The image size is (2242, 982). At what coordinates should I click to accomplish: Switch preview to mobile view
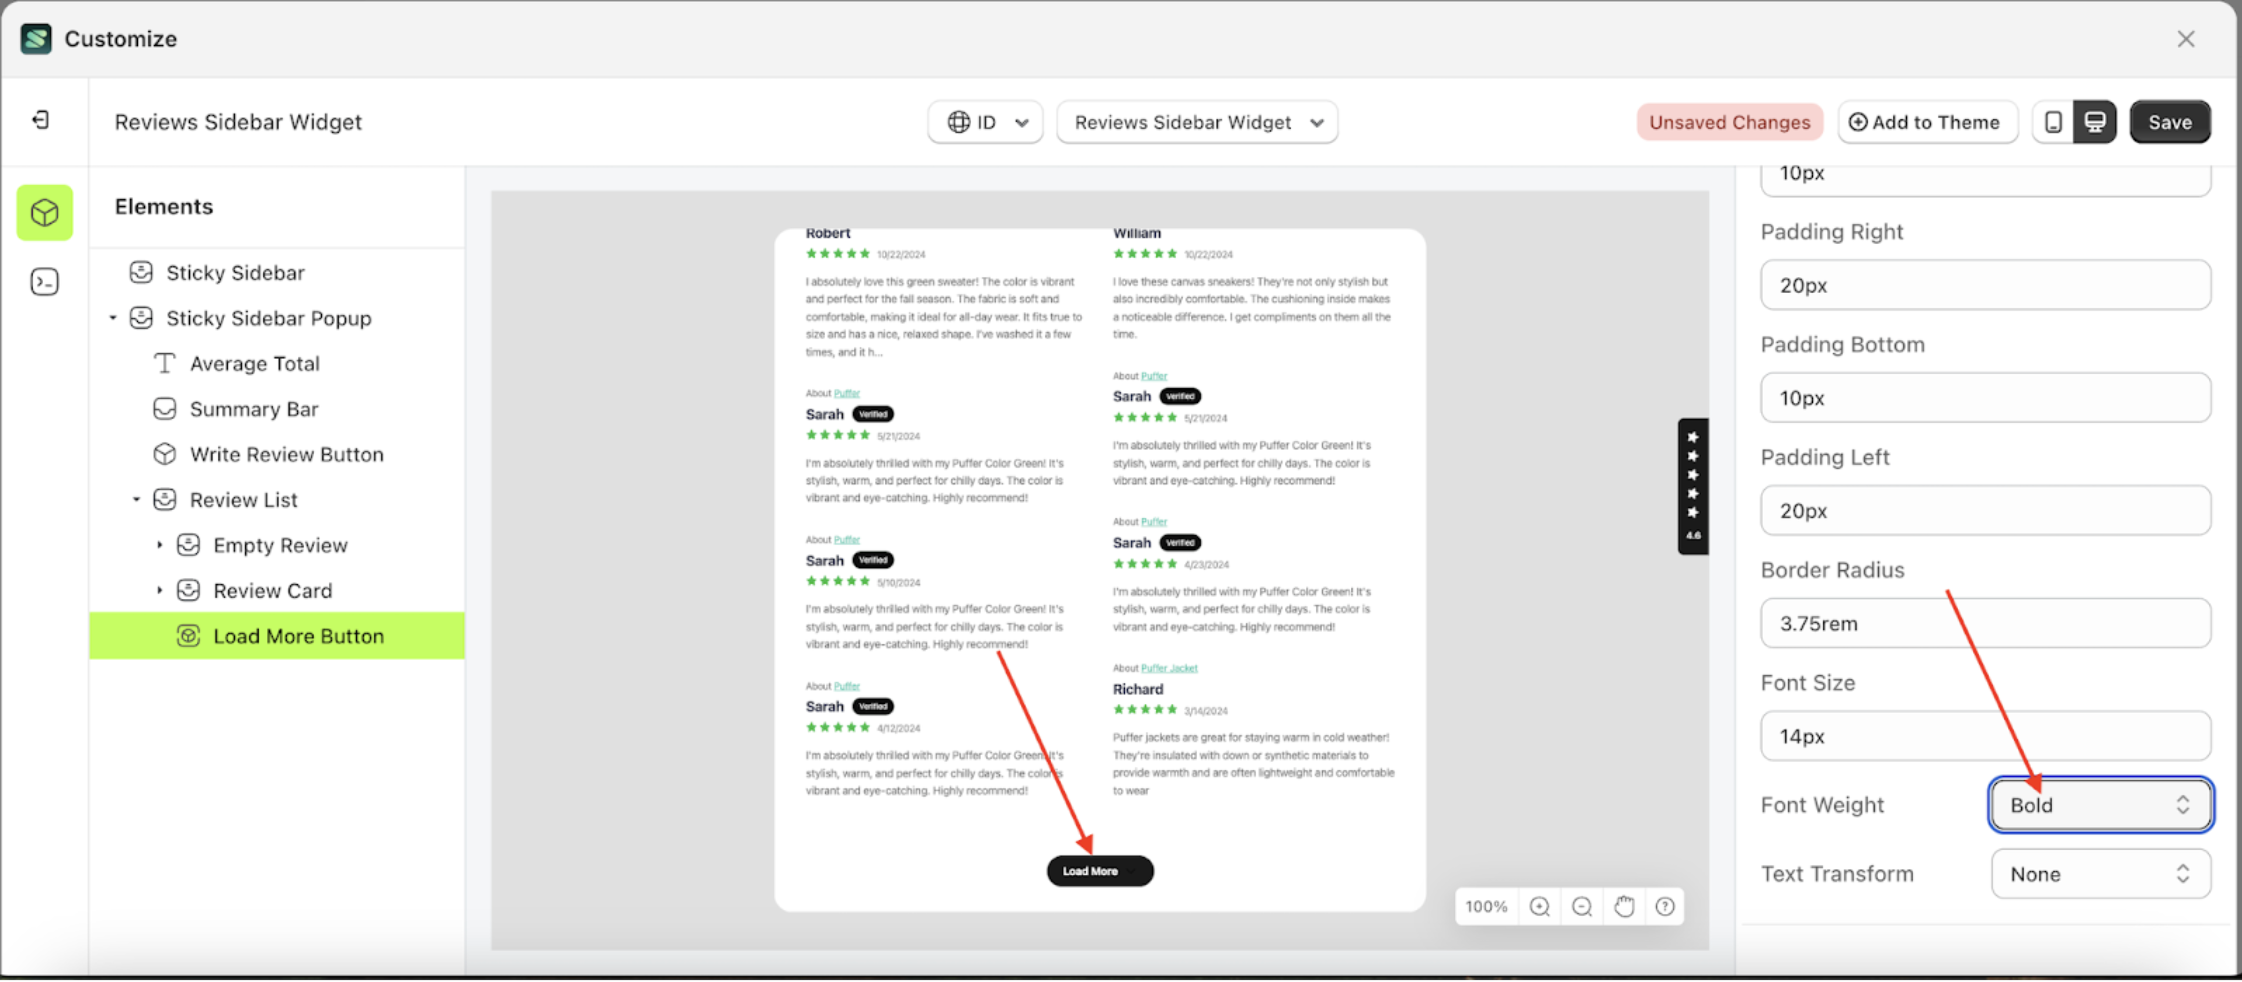point(2055,121)
